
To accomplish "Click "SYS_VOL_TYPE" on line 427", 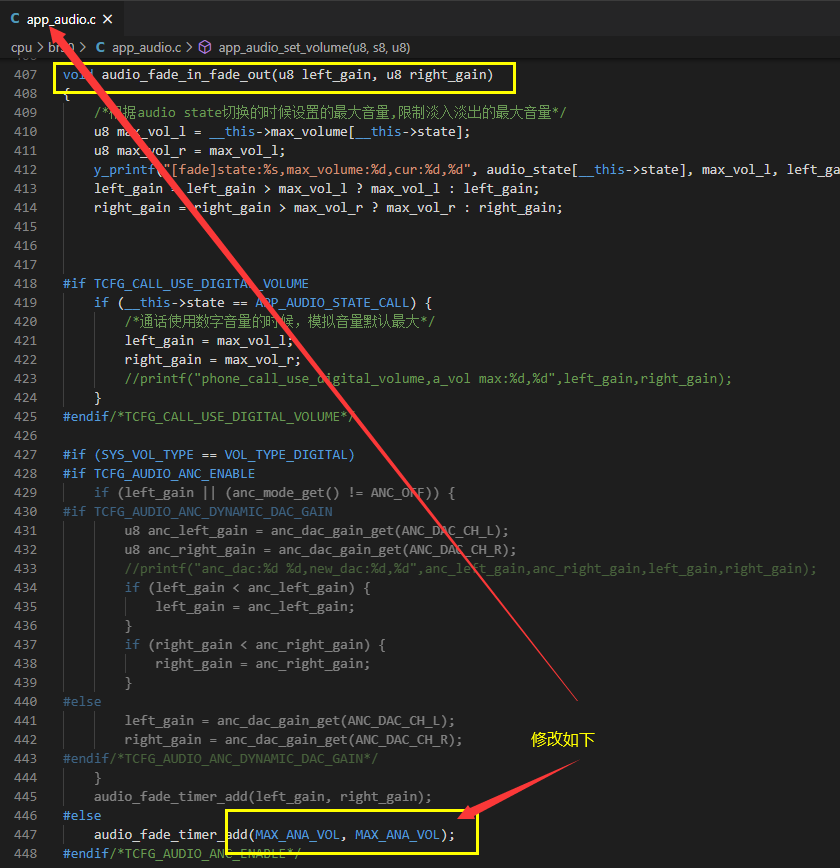I will [147, 455].
